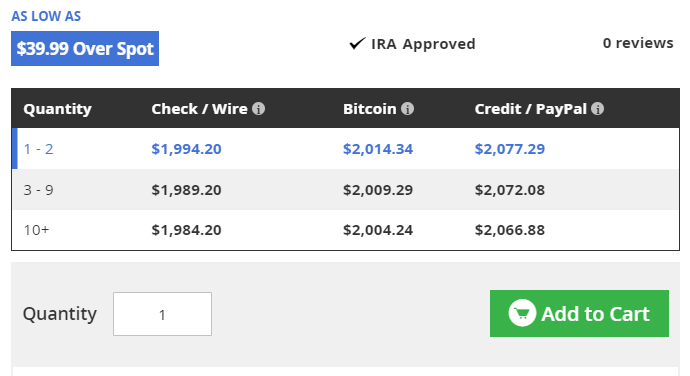Click the $2,014.34 Bitcoin price
690x376 pixels.
pos(378,149)
